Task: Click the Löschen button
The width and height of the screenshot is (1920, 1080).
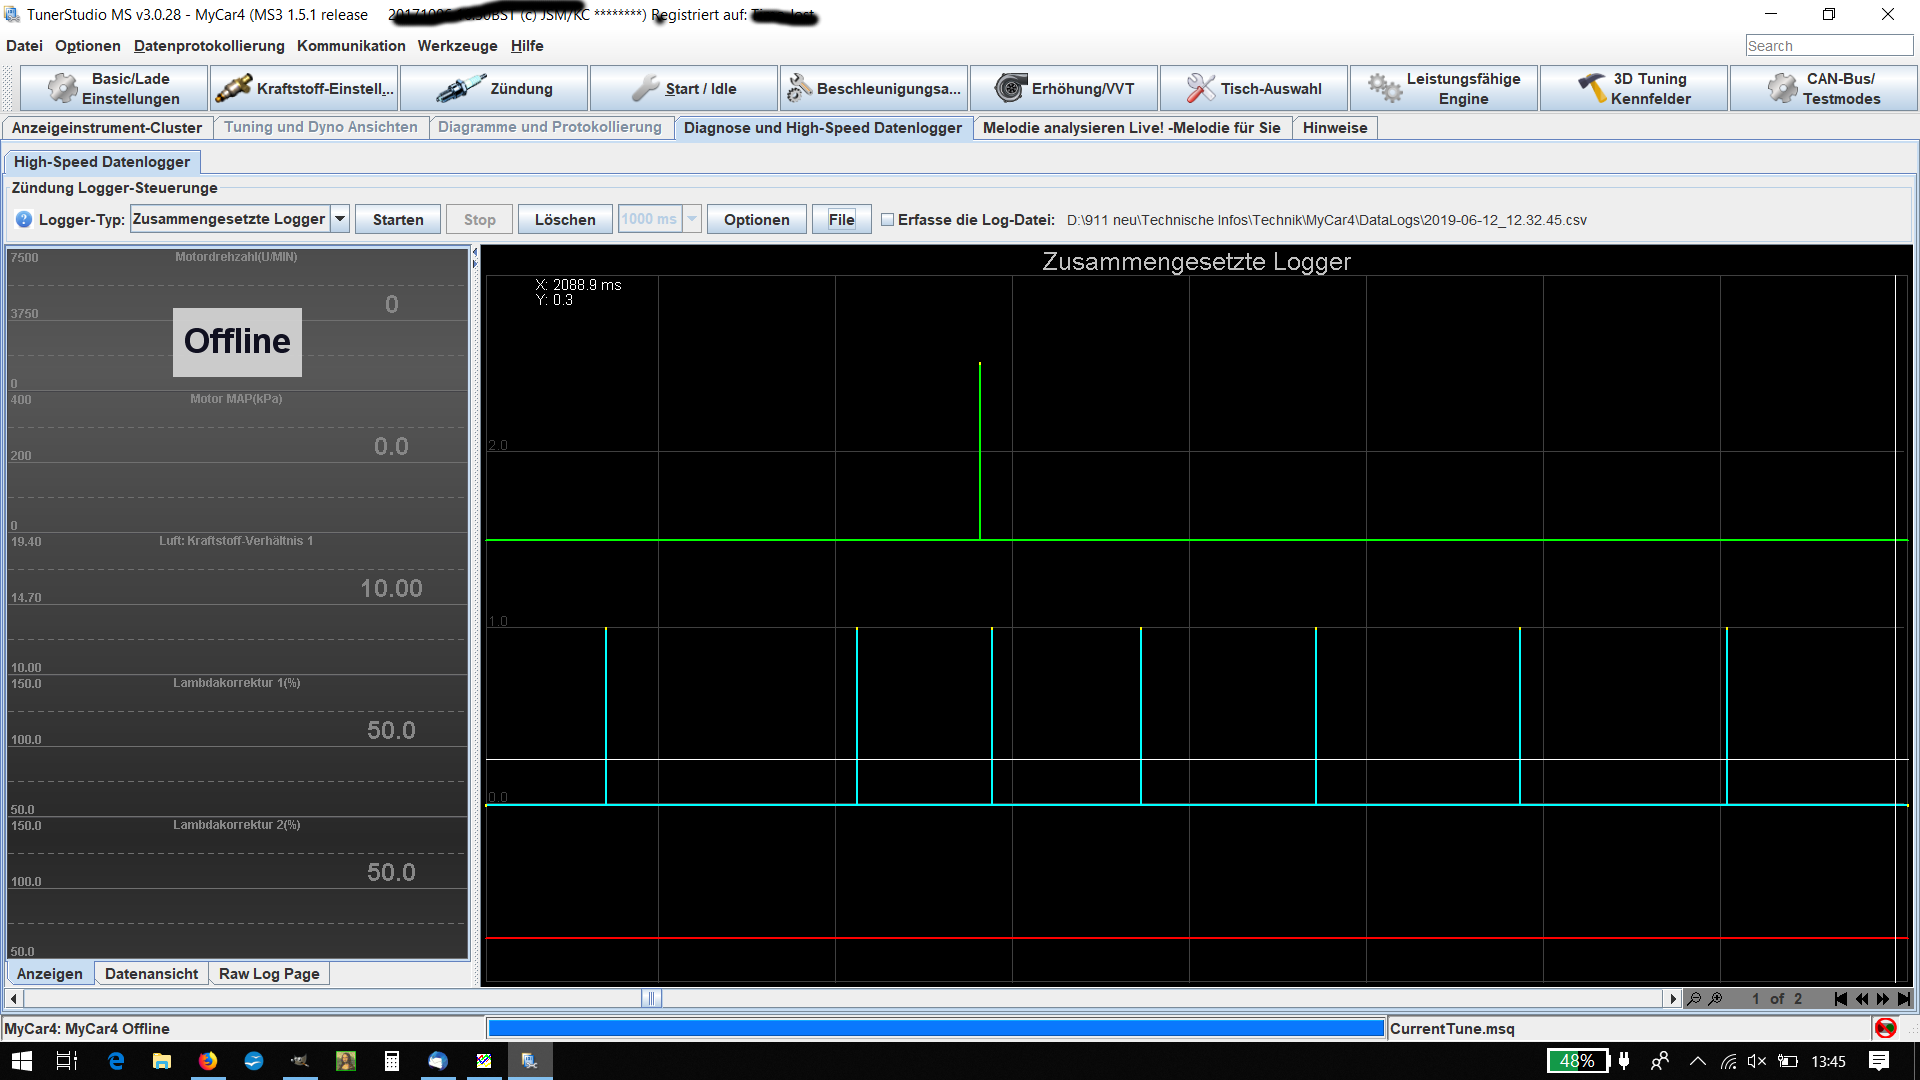Action: point(565,220)
